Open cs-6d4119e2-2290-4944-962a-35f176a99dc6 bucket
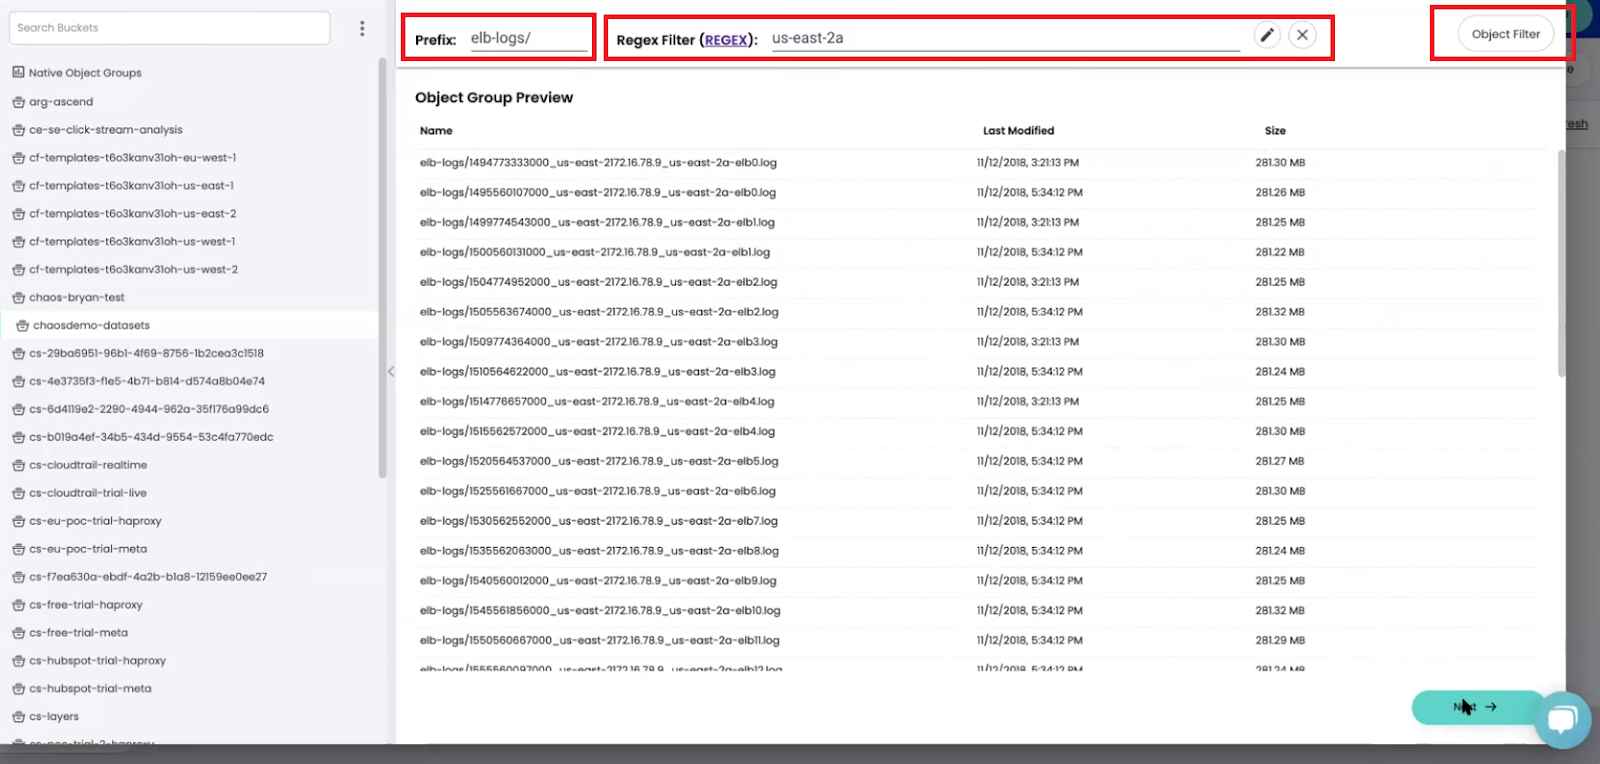 (x=149, y=410)
